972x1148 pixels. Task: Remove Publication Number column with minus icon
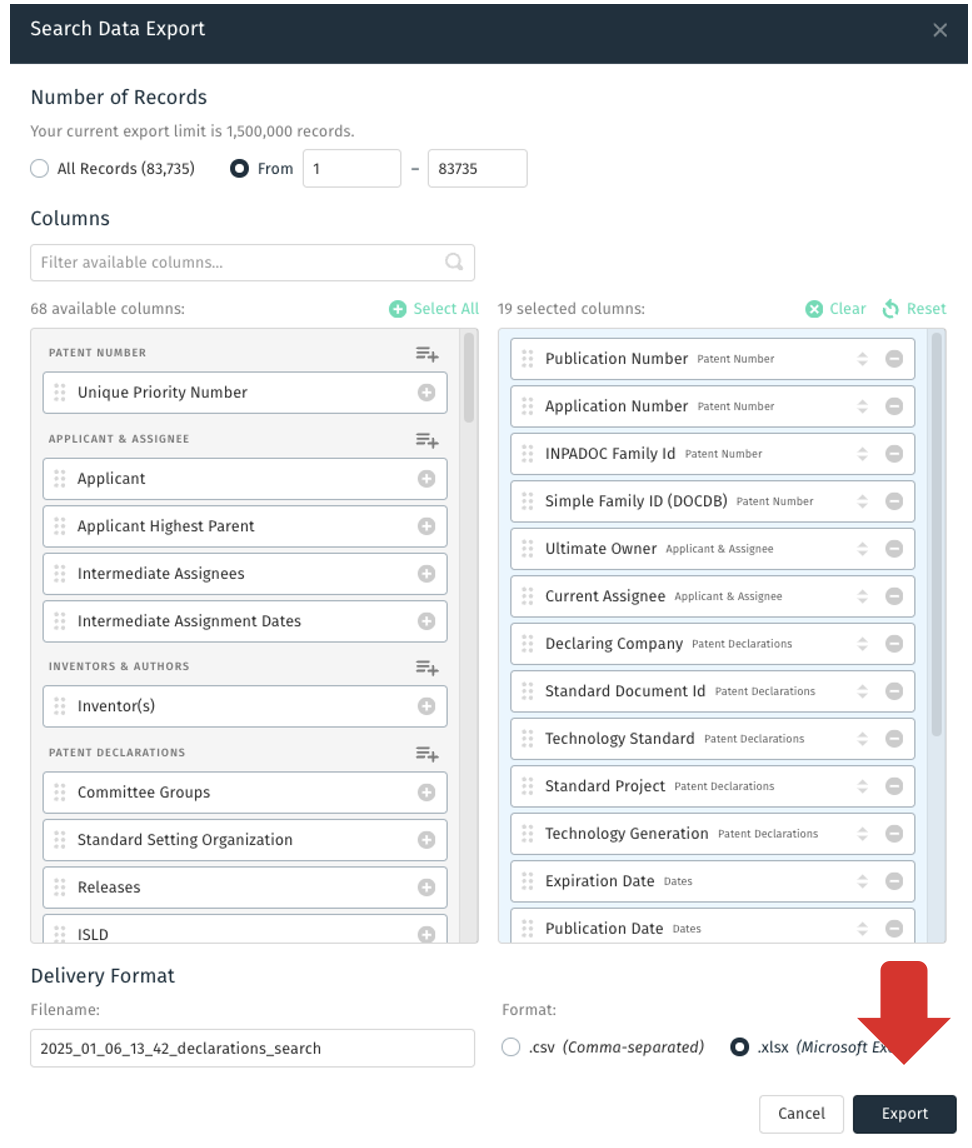pos(894,359)
